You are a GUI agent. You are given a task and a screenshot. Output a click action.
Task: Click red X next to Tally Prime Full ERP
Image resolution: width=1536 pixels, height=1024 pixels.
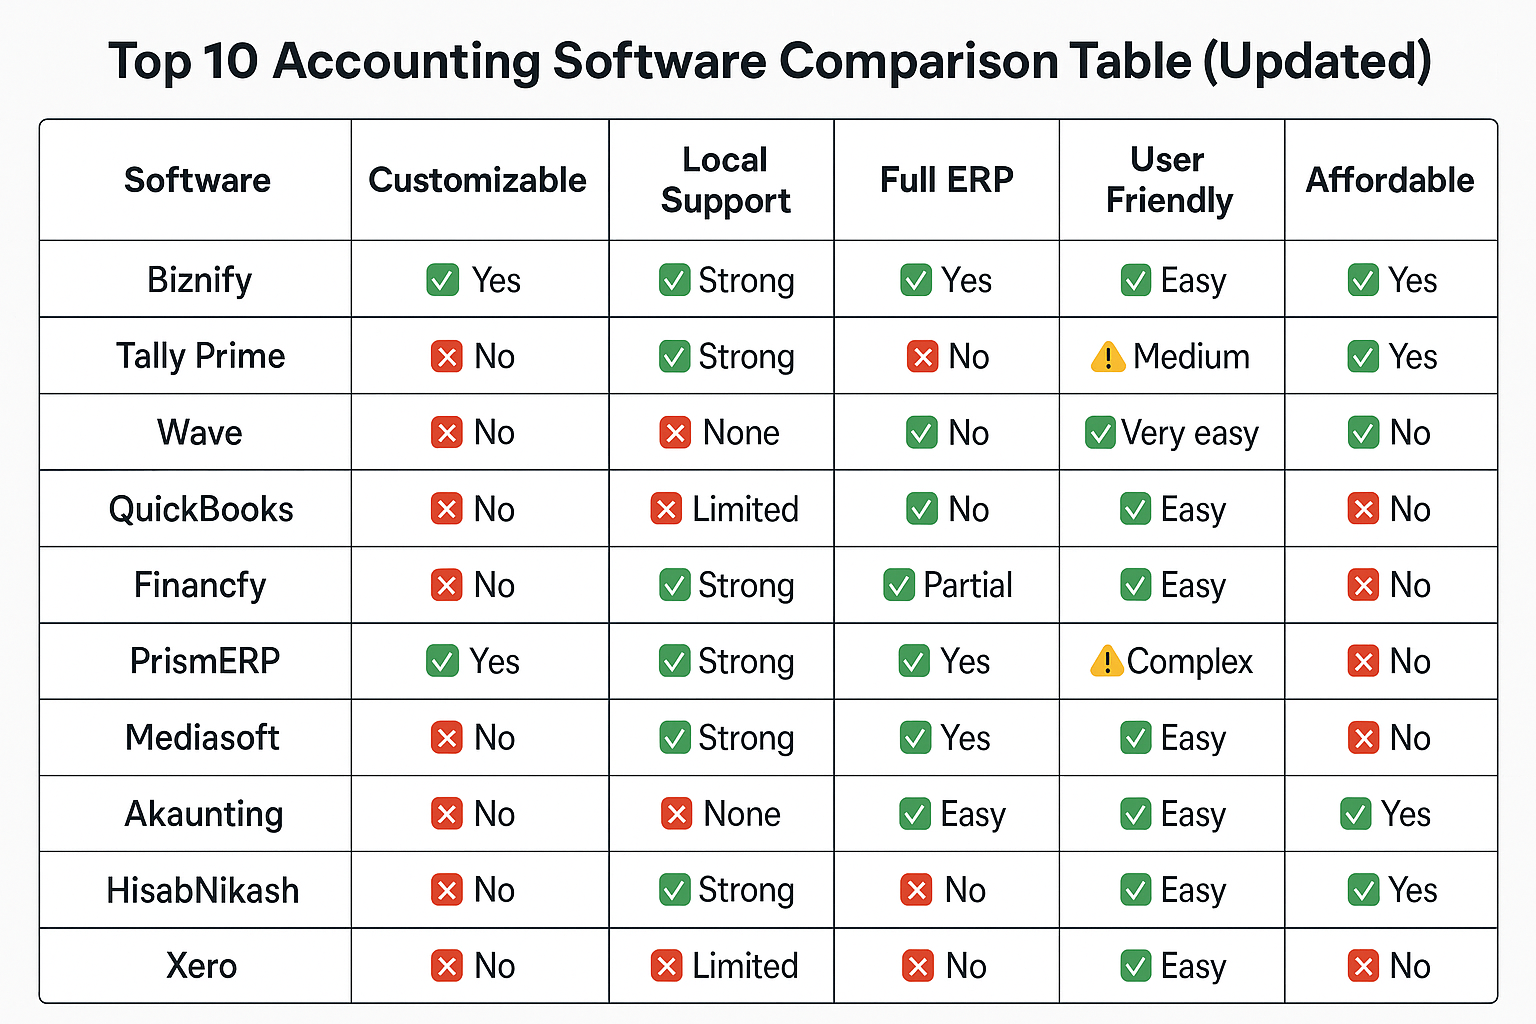922,357
